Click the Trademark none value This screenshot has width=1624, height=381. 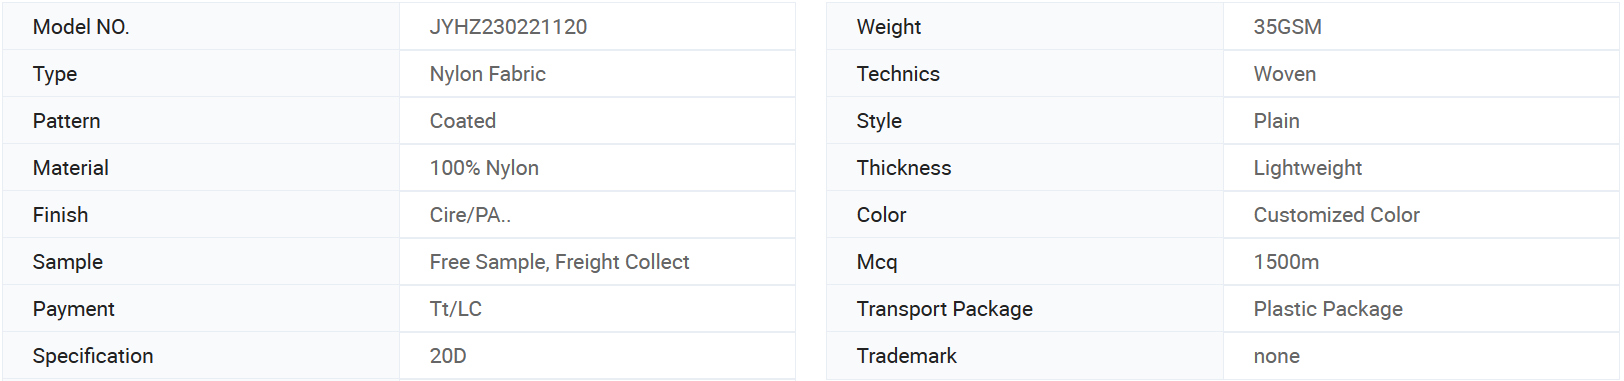[1276, 356]
